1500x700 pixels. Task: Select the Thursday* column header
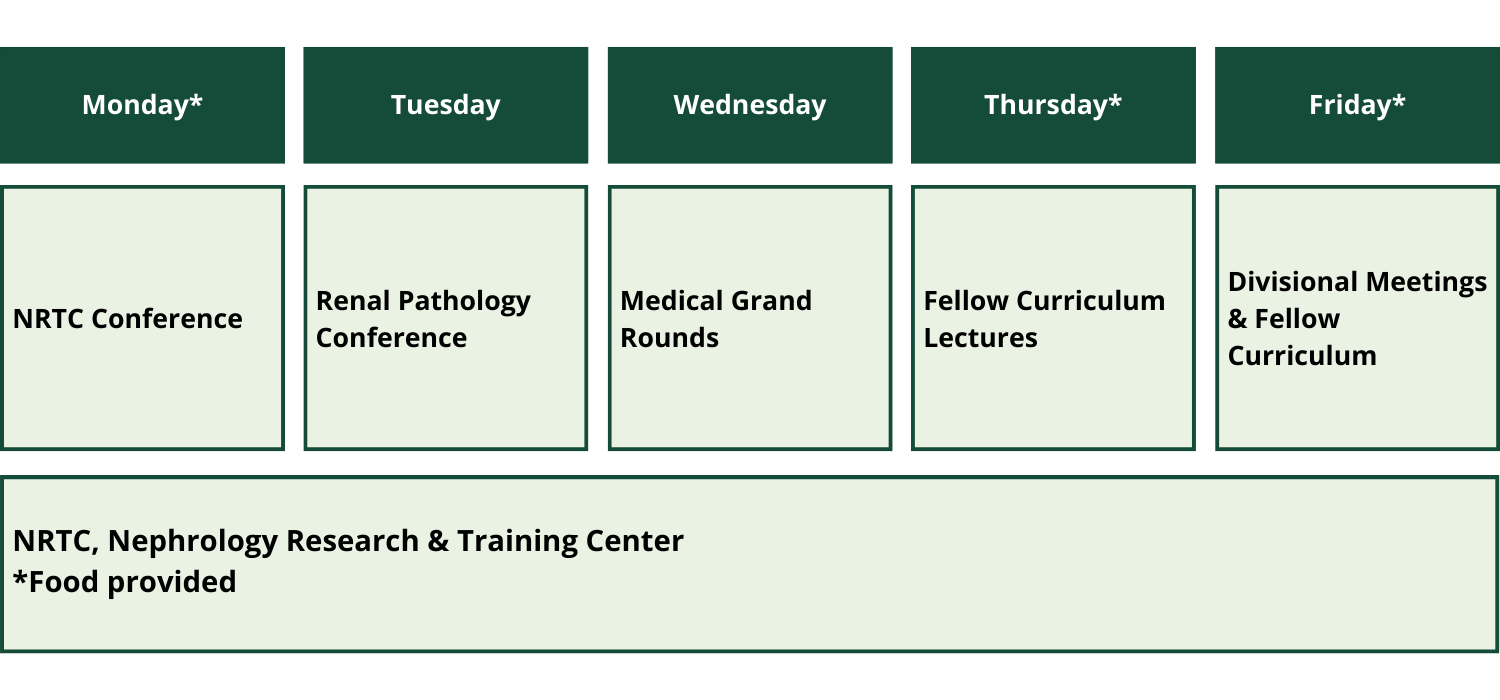[1053, 105]
